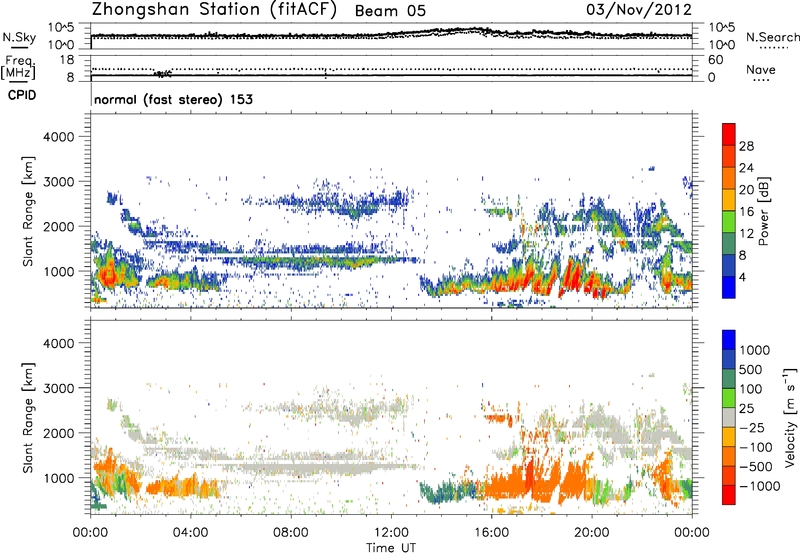Click the "Beam 05" label

(x=390, y=11)
